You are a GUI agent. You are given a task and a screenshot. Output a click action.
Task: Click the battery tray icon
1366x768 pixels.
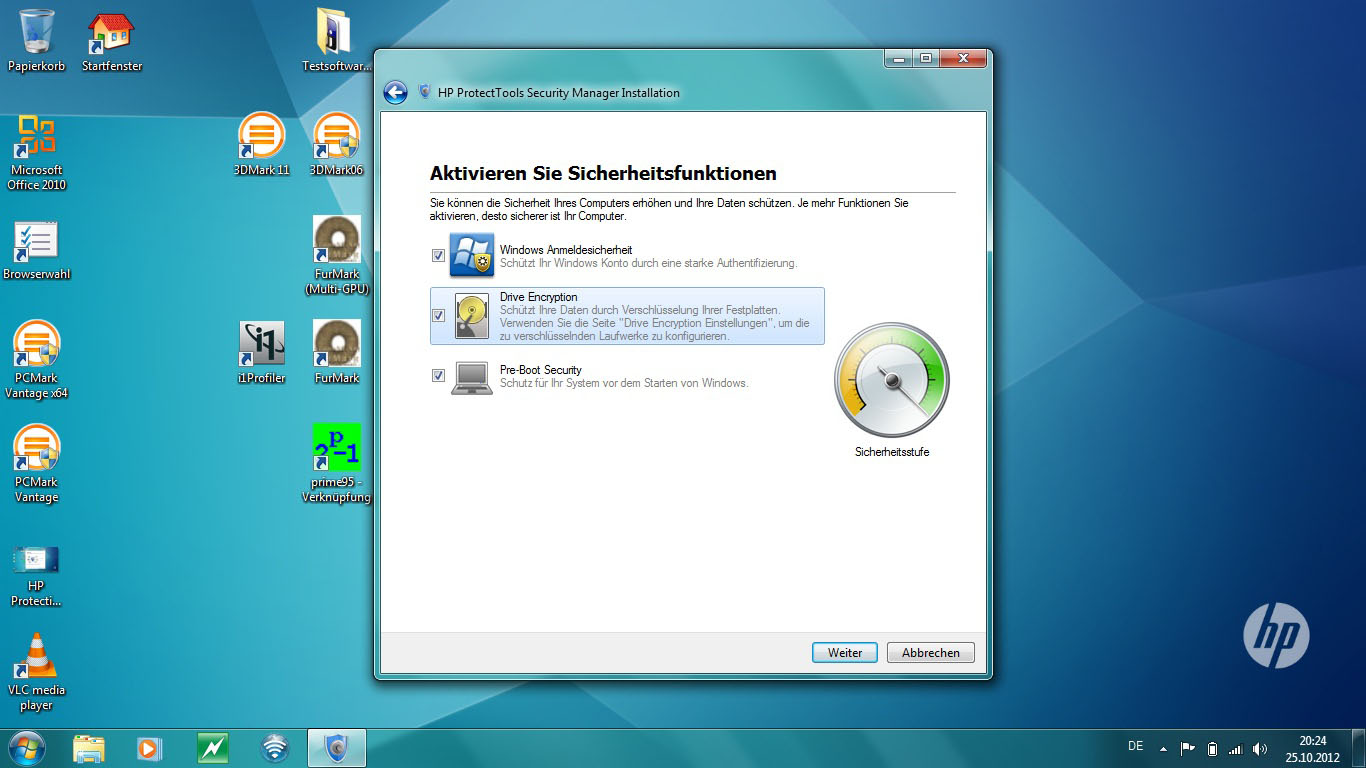click(1212, 748)
